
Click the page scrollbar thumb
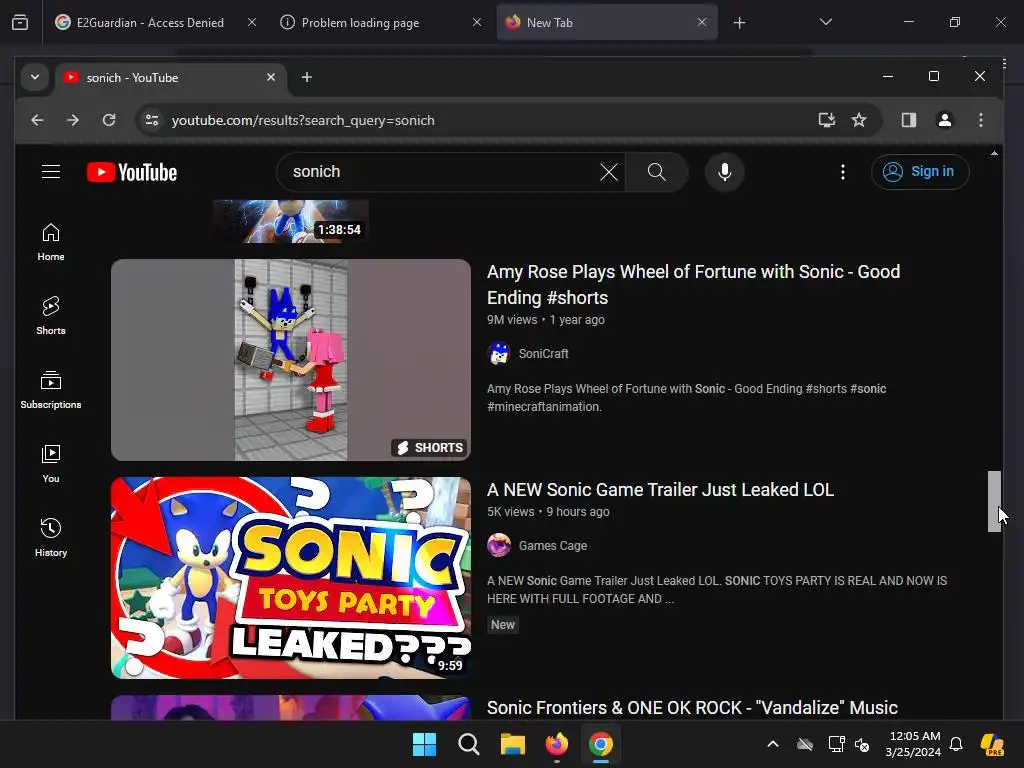[x=994, y=502]
